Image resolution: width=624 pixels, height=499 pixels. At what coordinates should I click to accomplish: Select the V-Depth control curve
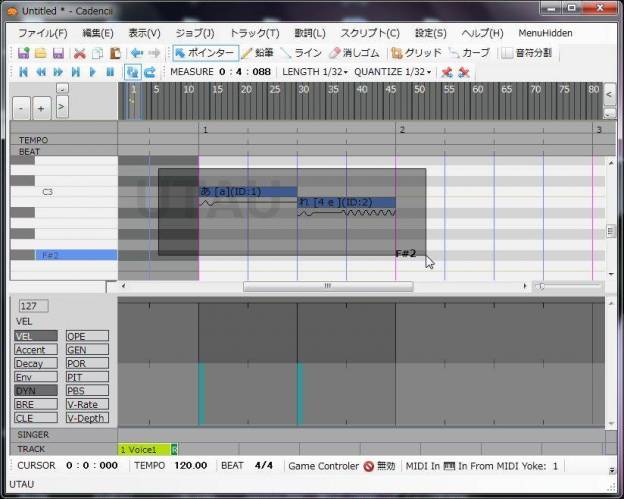tap(87, 418)
